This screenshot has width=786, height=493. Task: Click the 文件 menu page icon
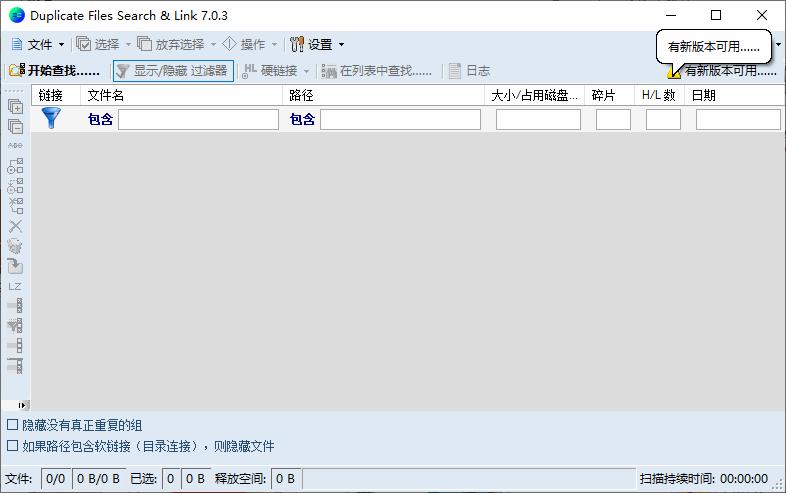(x=17, y=44)
